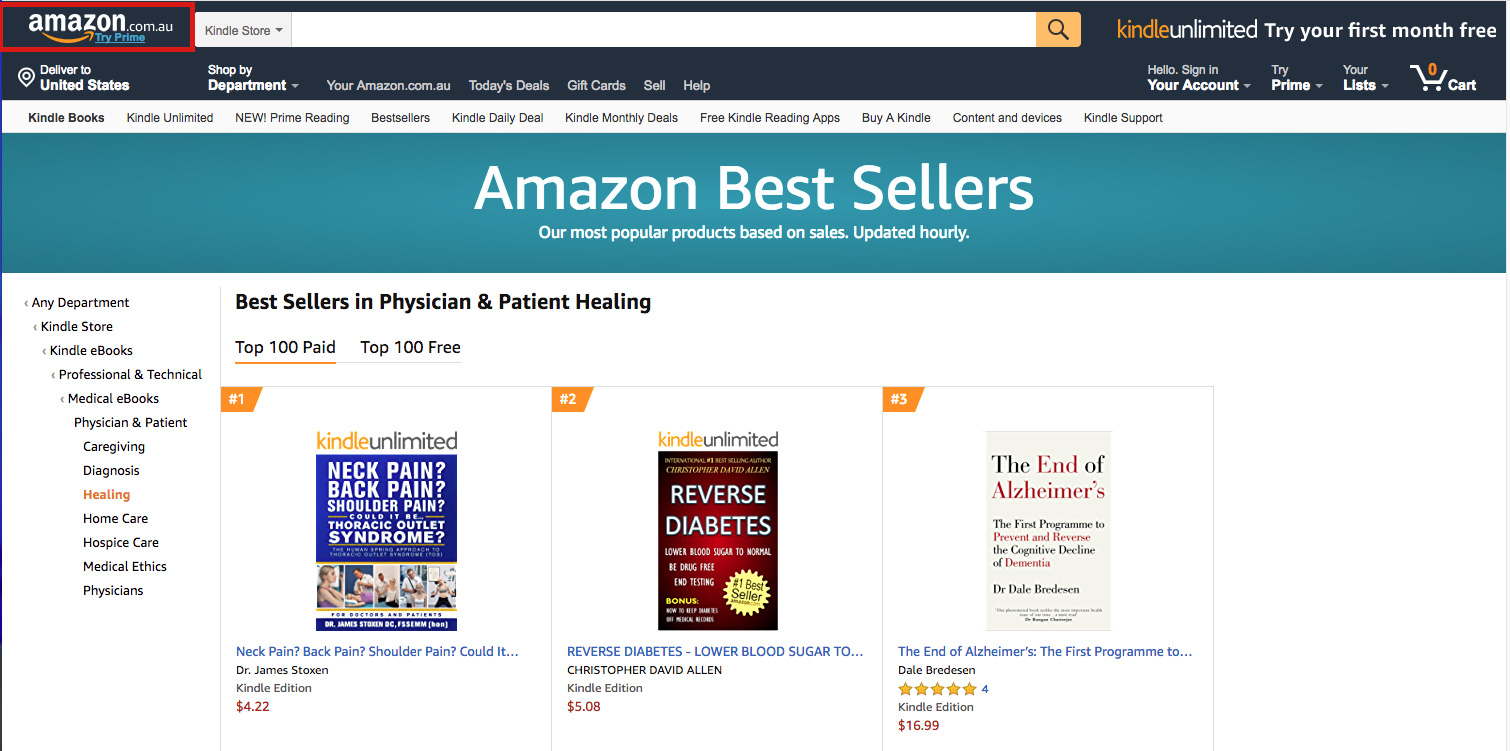
Task: Select the Kindle Daily Deal menu item
Action: (497, 118)
